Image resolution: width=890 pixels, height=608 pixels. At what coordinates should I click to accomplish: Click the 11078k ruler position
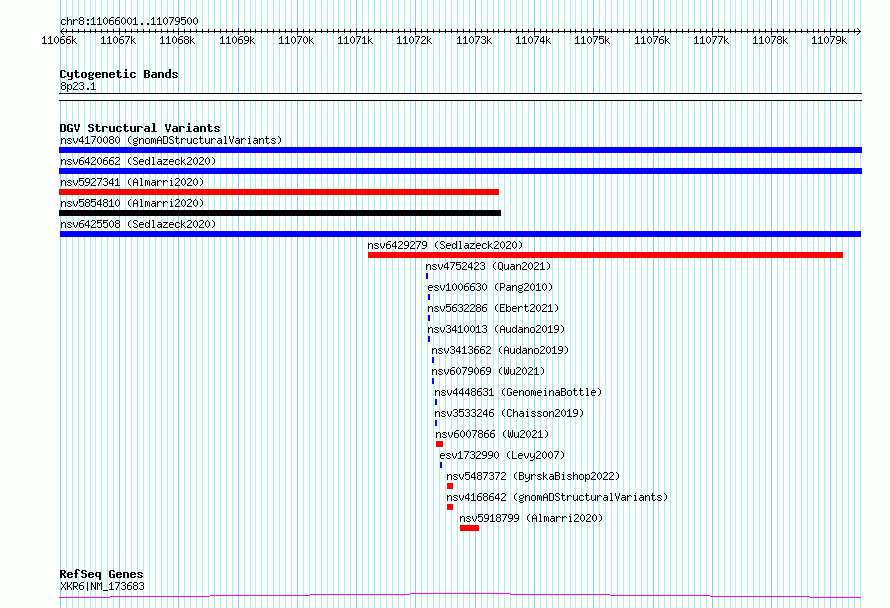(x=770, y=40)
